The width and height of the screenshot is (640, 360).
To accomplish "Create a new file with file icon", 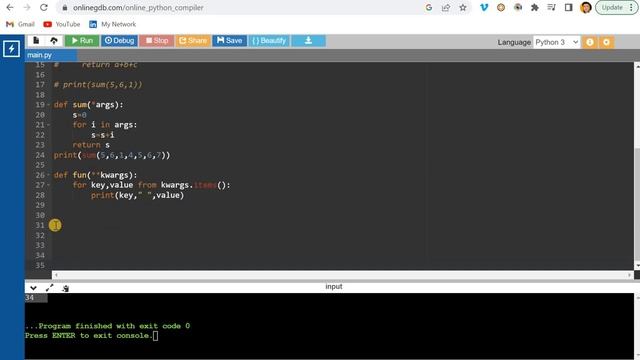I will point(36,40).
